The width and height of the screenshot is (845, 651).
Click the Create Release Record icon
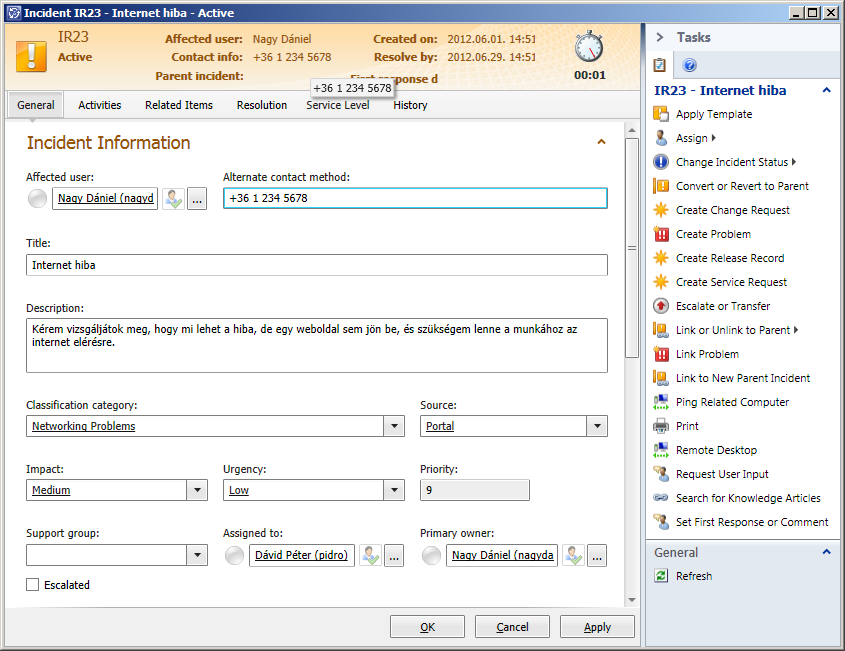661,258
